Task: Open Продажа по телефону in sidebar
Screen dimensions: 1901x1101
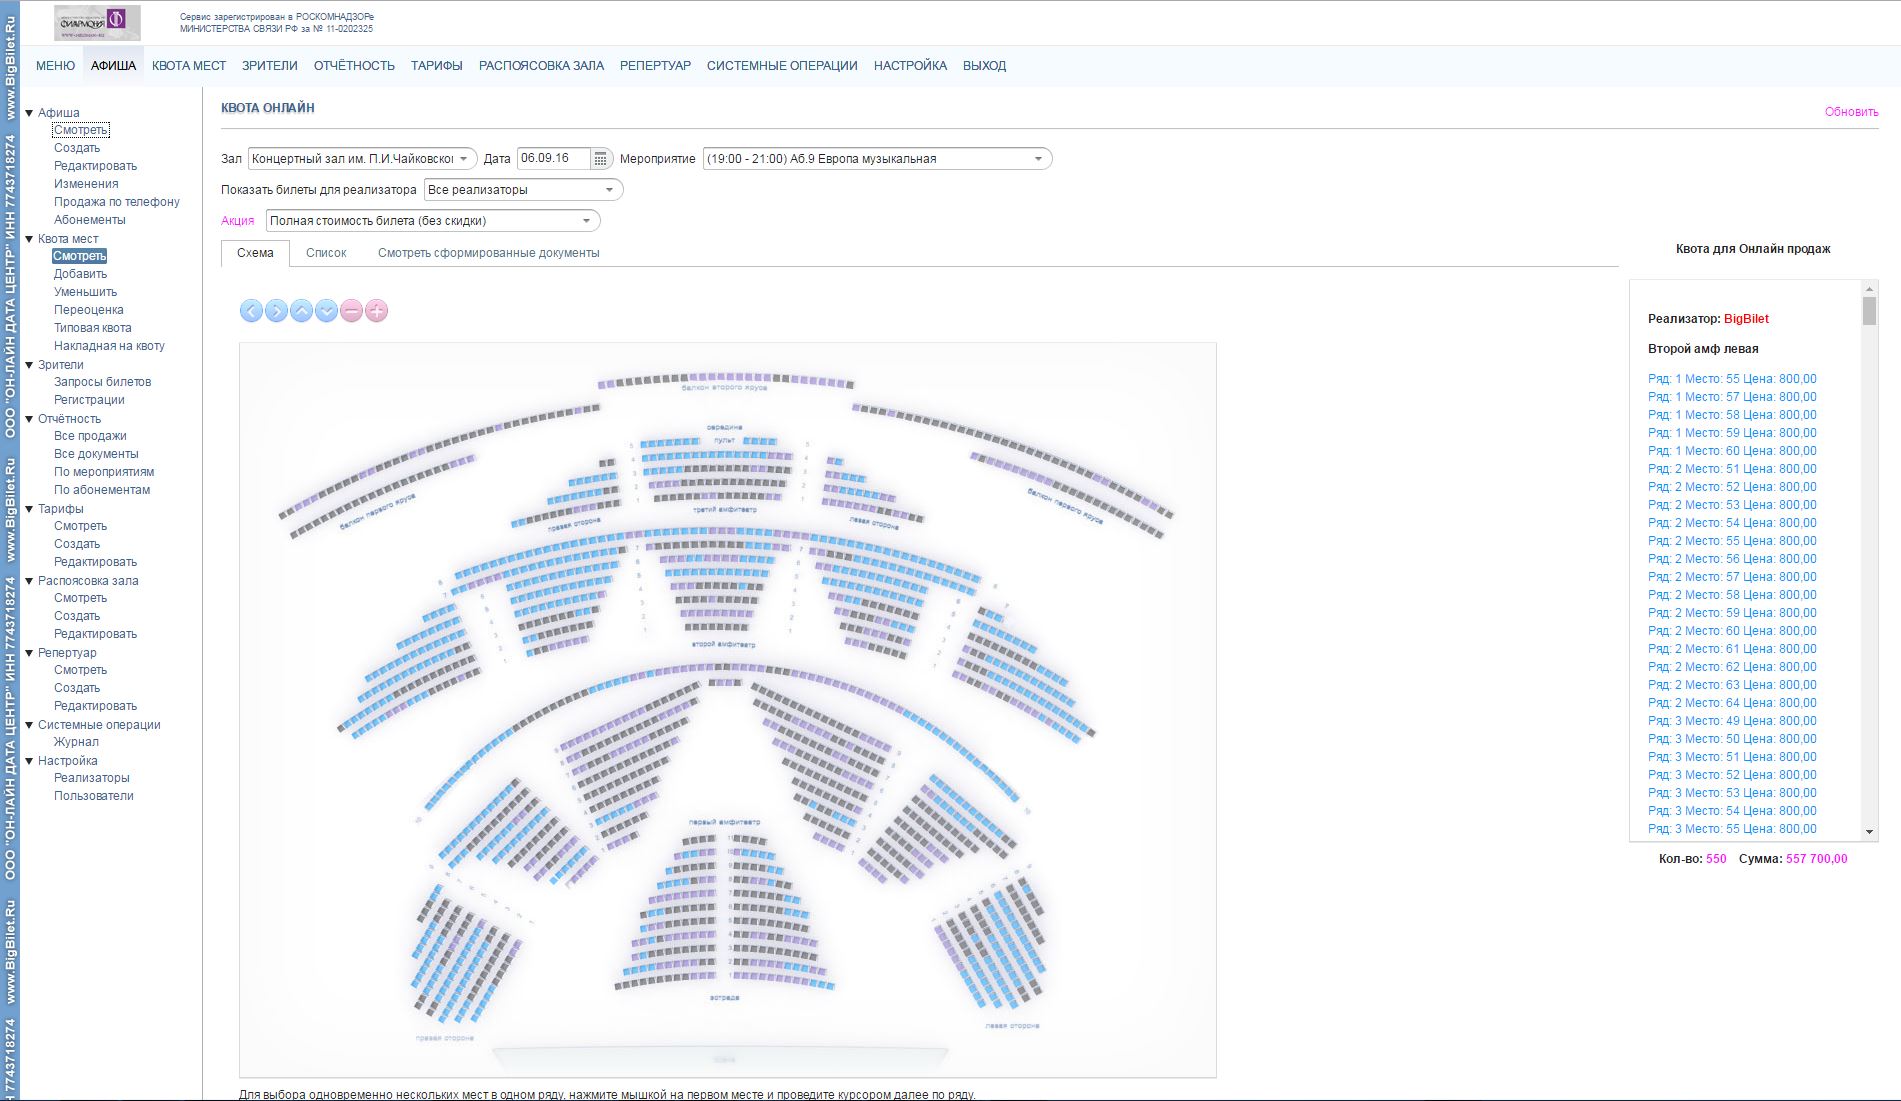Action: coord(117,202)
